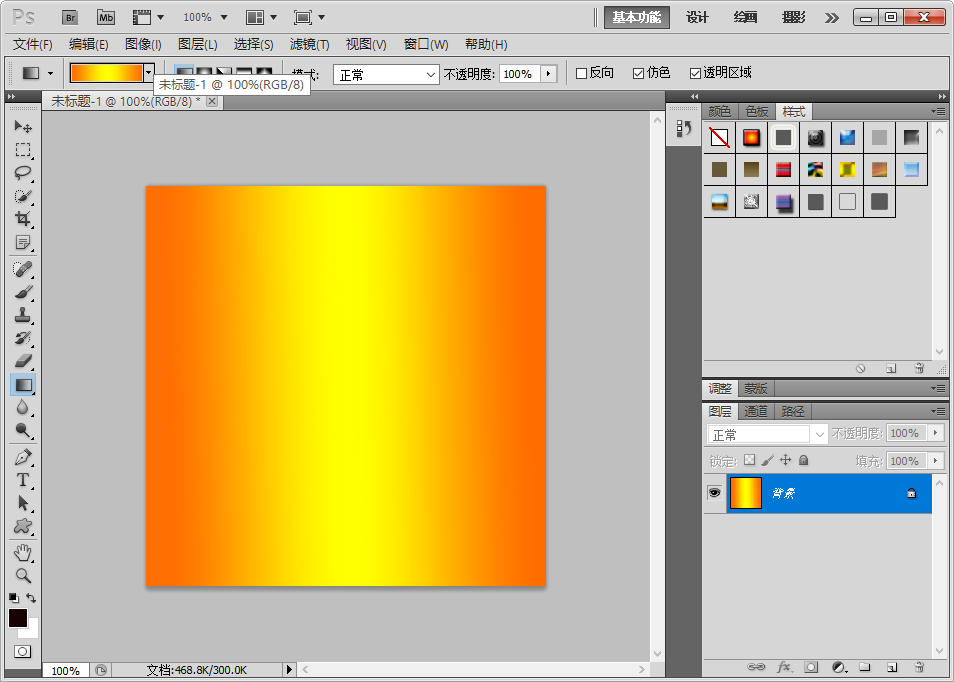This screenshot has height=682, width=954.
Task: Switch to the 通道 tab
Action: pyautogui.click(x=756, y=412)
